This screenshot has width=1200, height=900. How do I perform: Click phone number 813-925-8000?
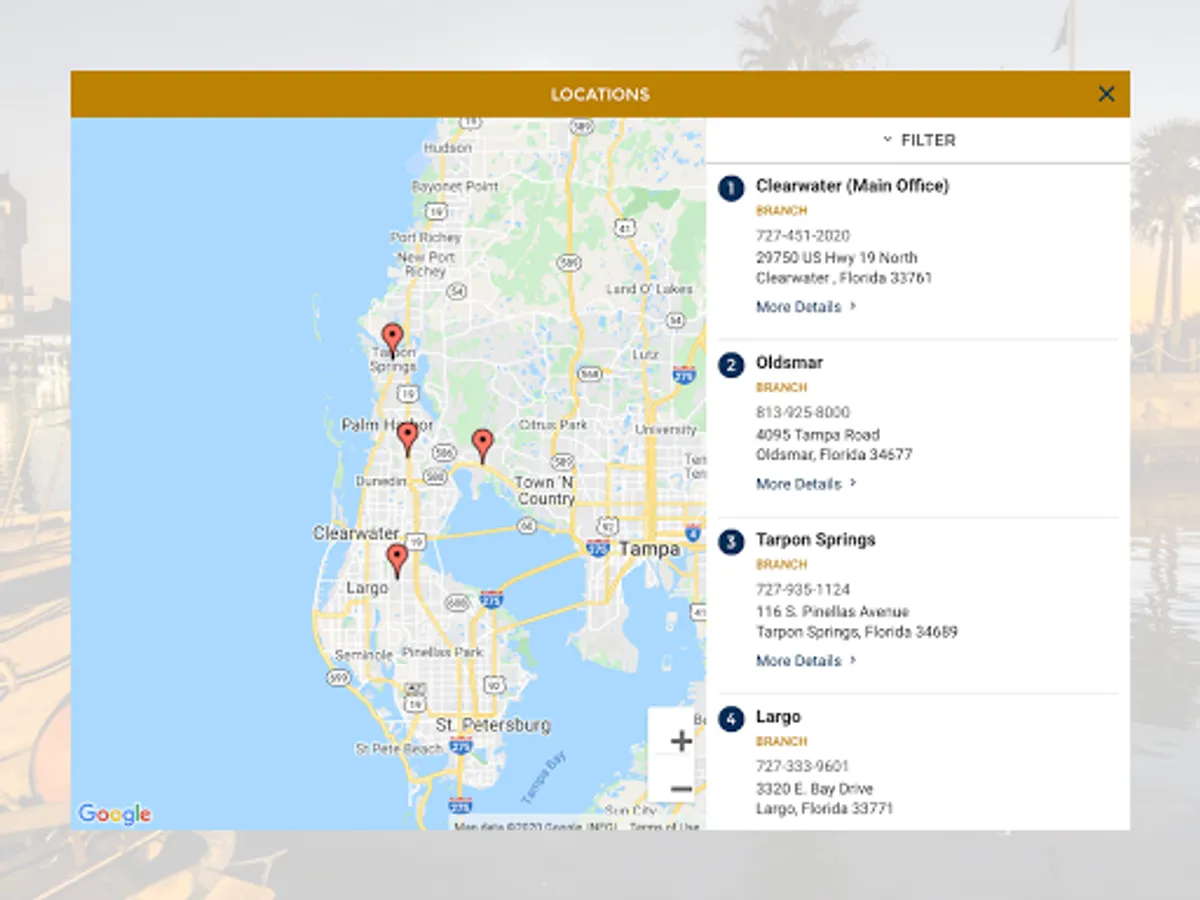pyautogui.click(x=803, y=413)
